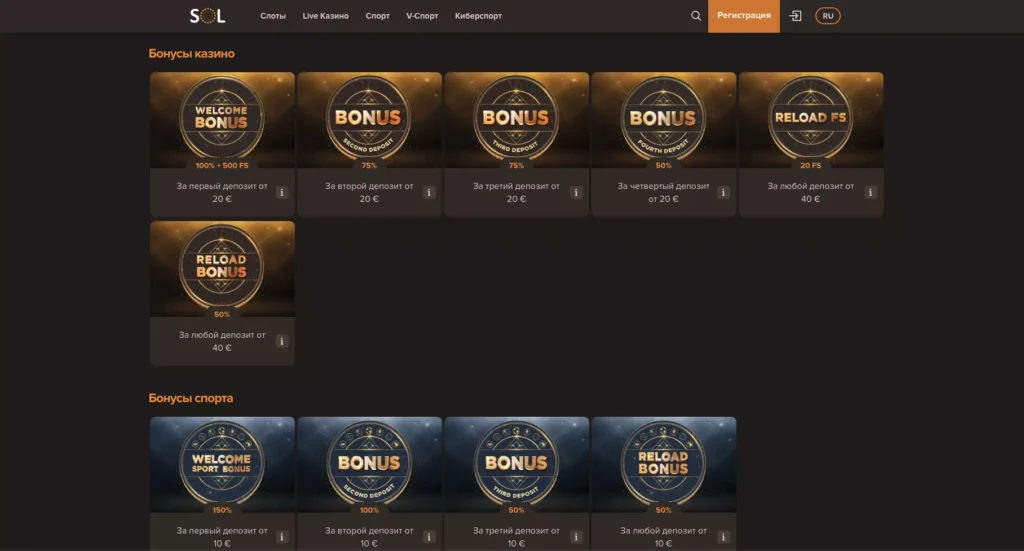1024x551 pixels.
Task: Show info for third deposit casino bonus
Action: click(x=576, y=193)
